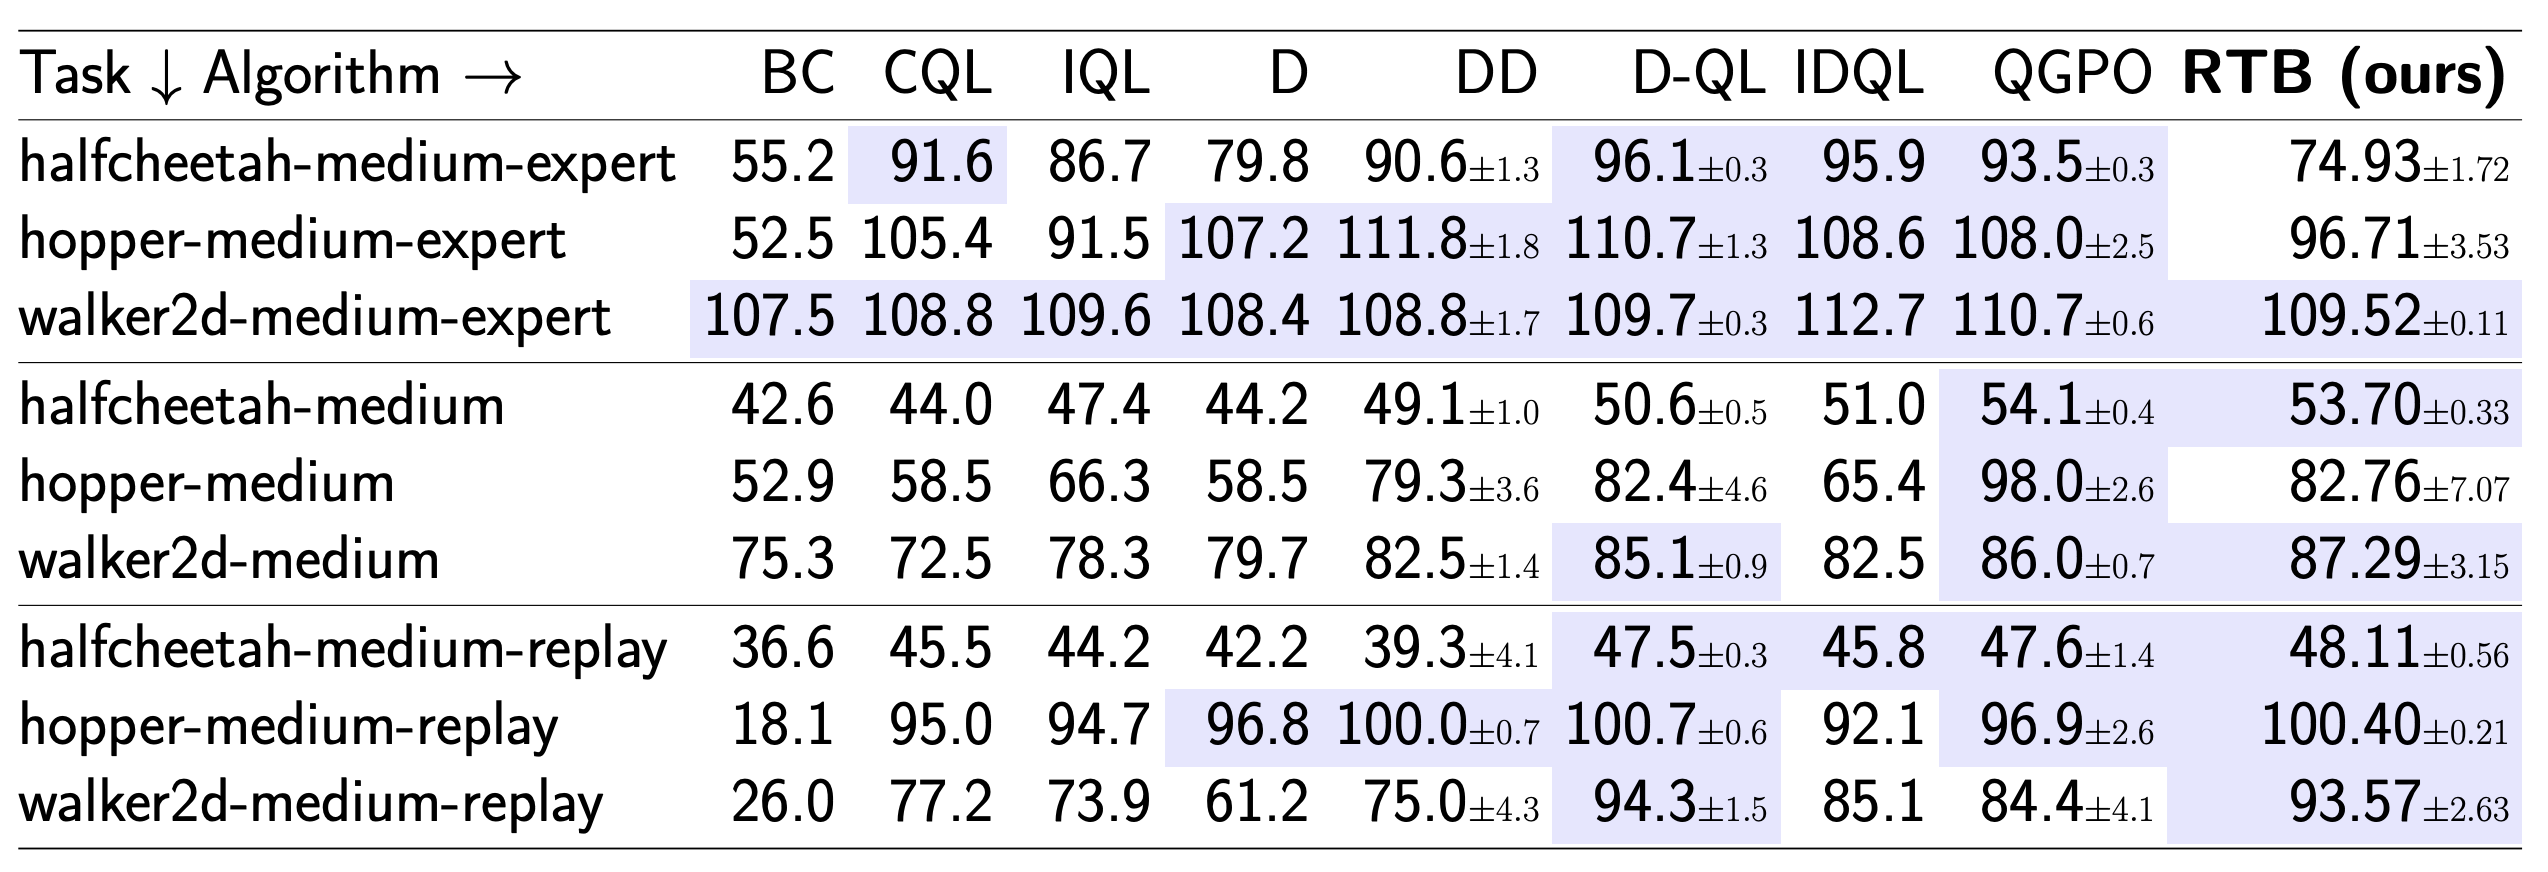Viewport: 2548px width, 872px height.
Task: Select the 105.4 CQL value
Action: pyautogui.click(x=927, y=240)
